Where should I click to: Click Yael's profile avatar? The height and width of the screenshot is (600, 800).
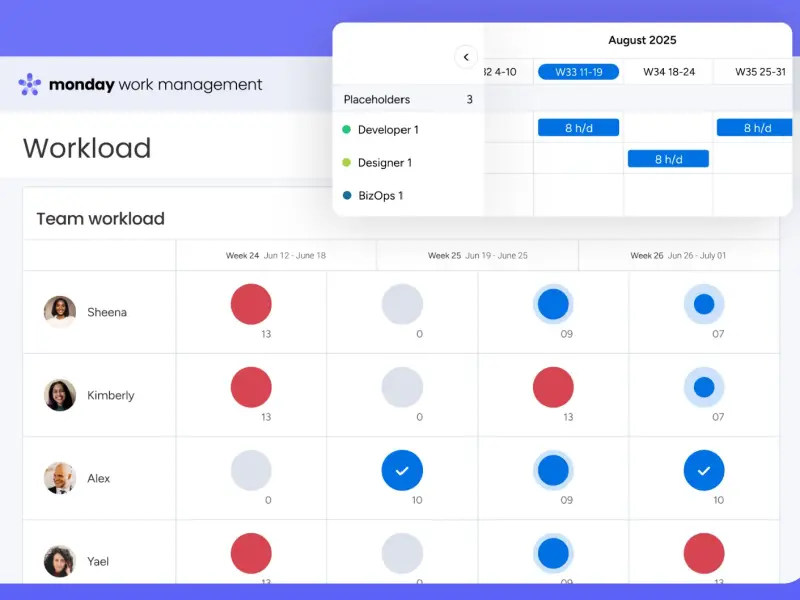point(60,561)
